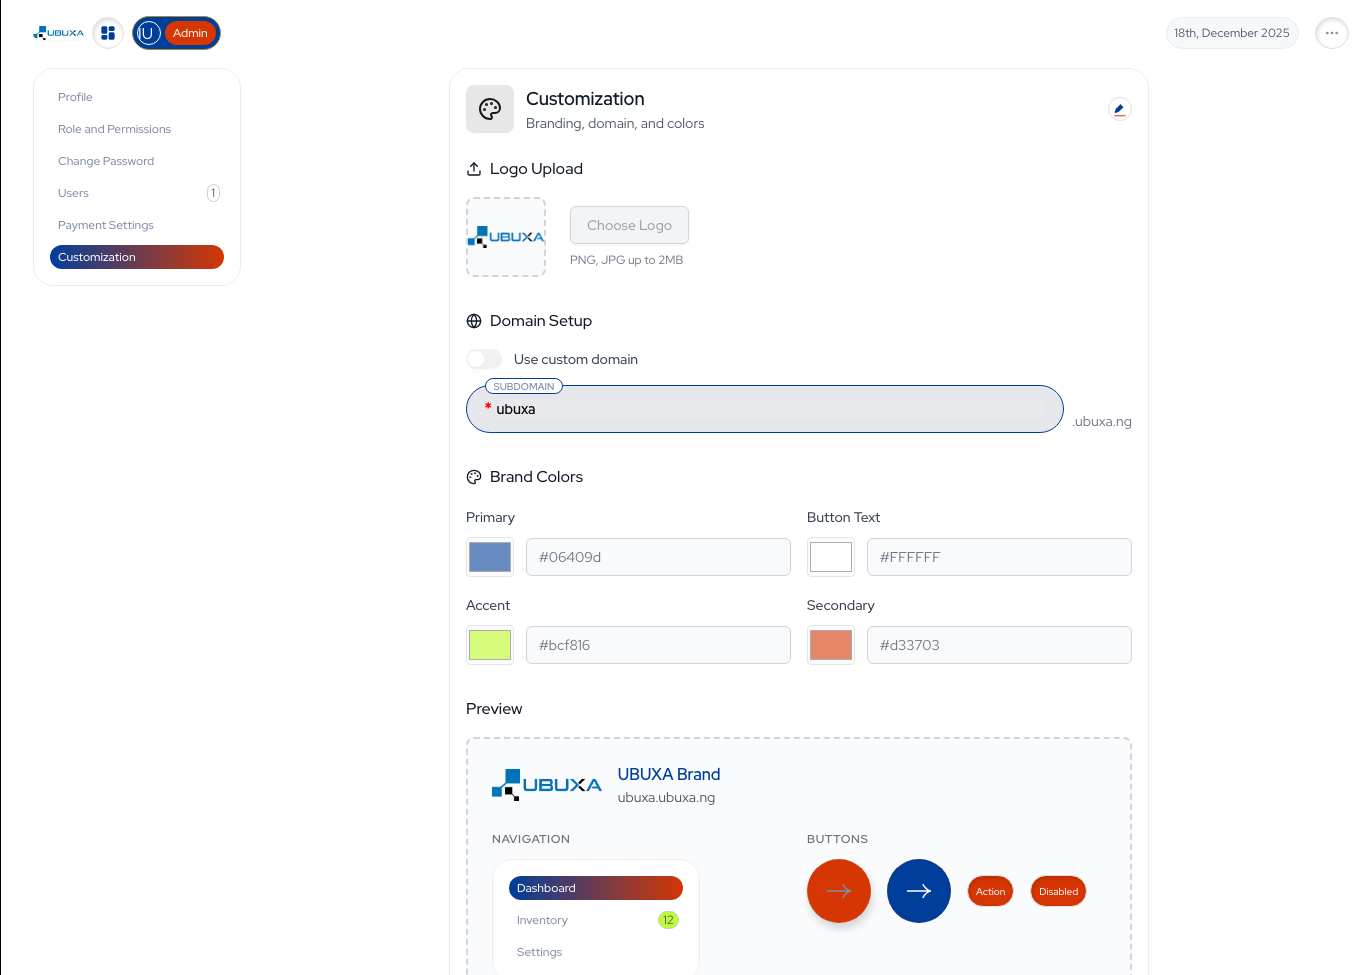Click the UBUXA logo in header
The width and height of the screenshot is (1364, 975).
coord(59,33)
